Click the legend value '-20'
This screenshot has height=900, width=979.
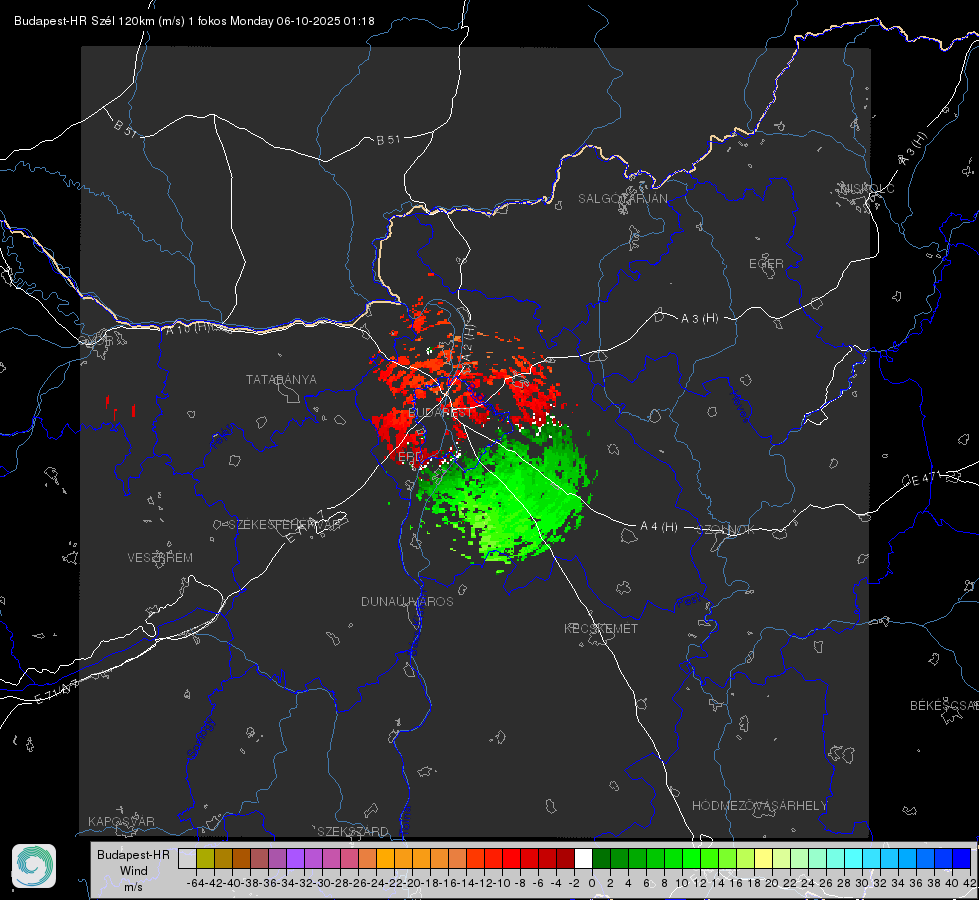[412, 883]
